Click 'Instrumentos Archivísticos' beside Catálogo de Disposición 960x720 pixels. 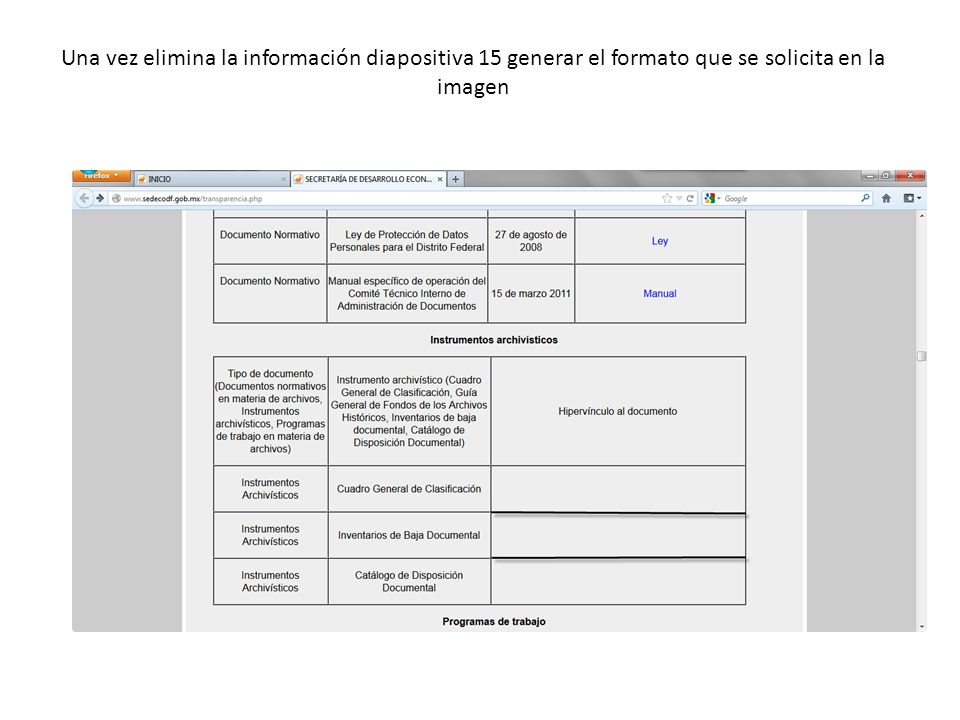tap(270, 582)
